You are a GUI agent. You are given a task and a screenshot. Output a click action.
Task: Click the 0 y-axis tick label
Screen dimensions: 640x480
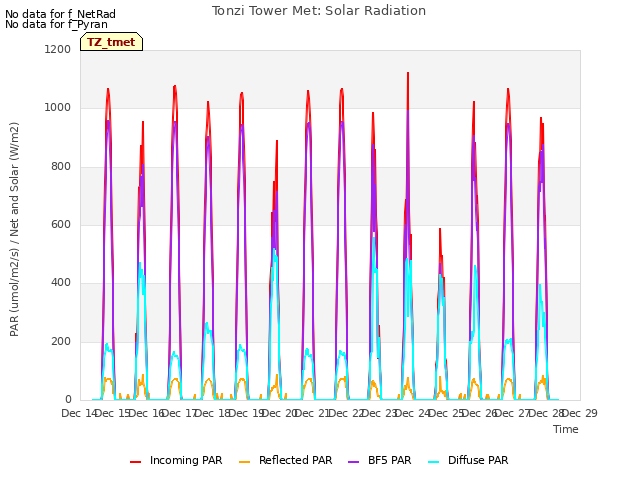pyautogui.click(x=68, y=399)
